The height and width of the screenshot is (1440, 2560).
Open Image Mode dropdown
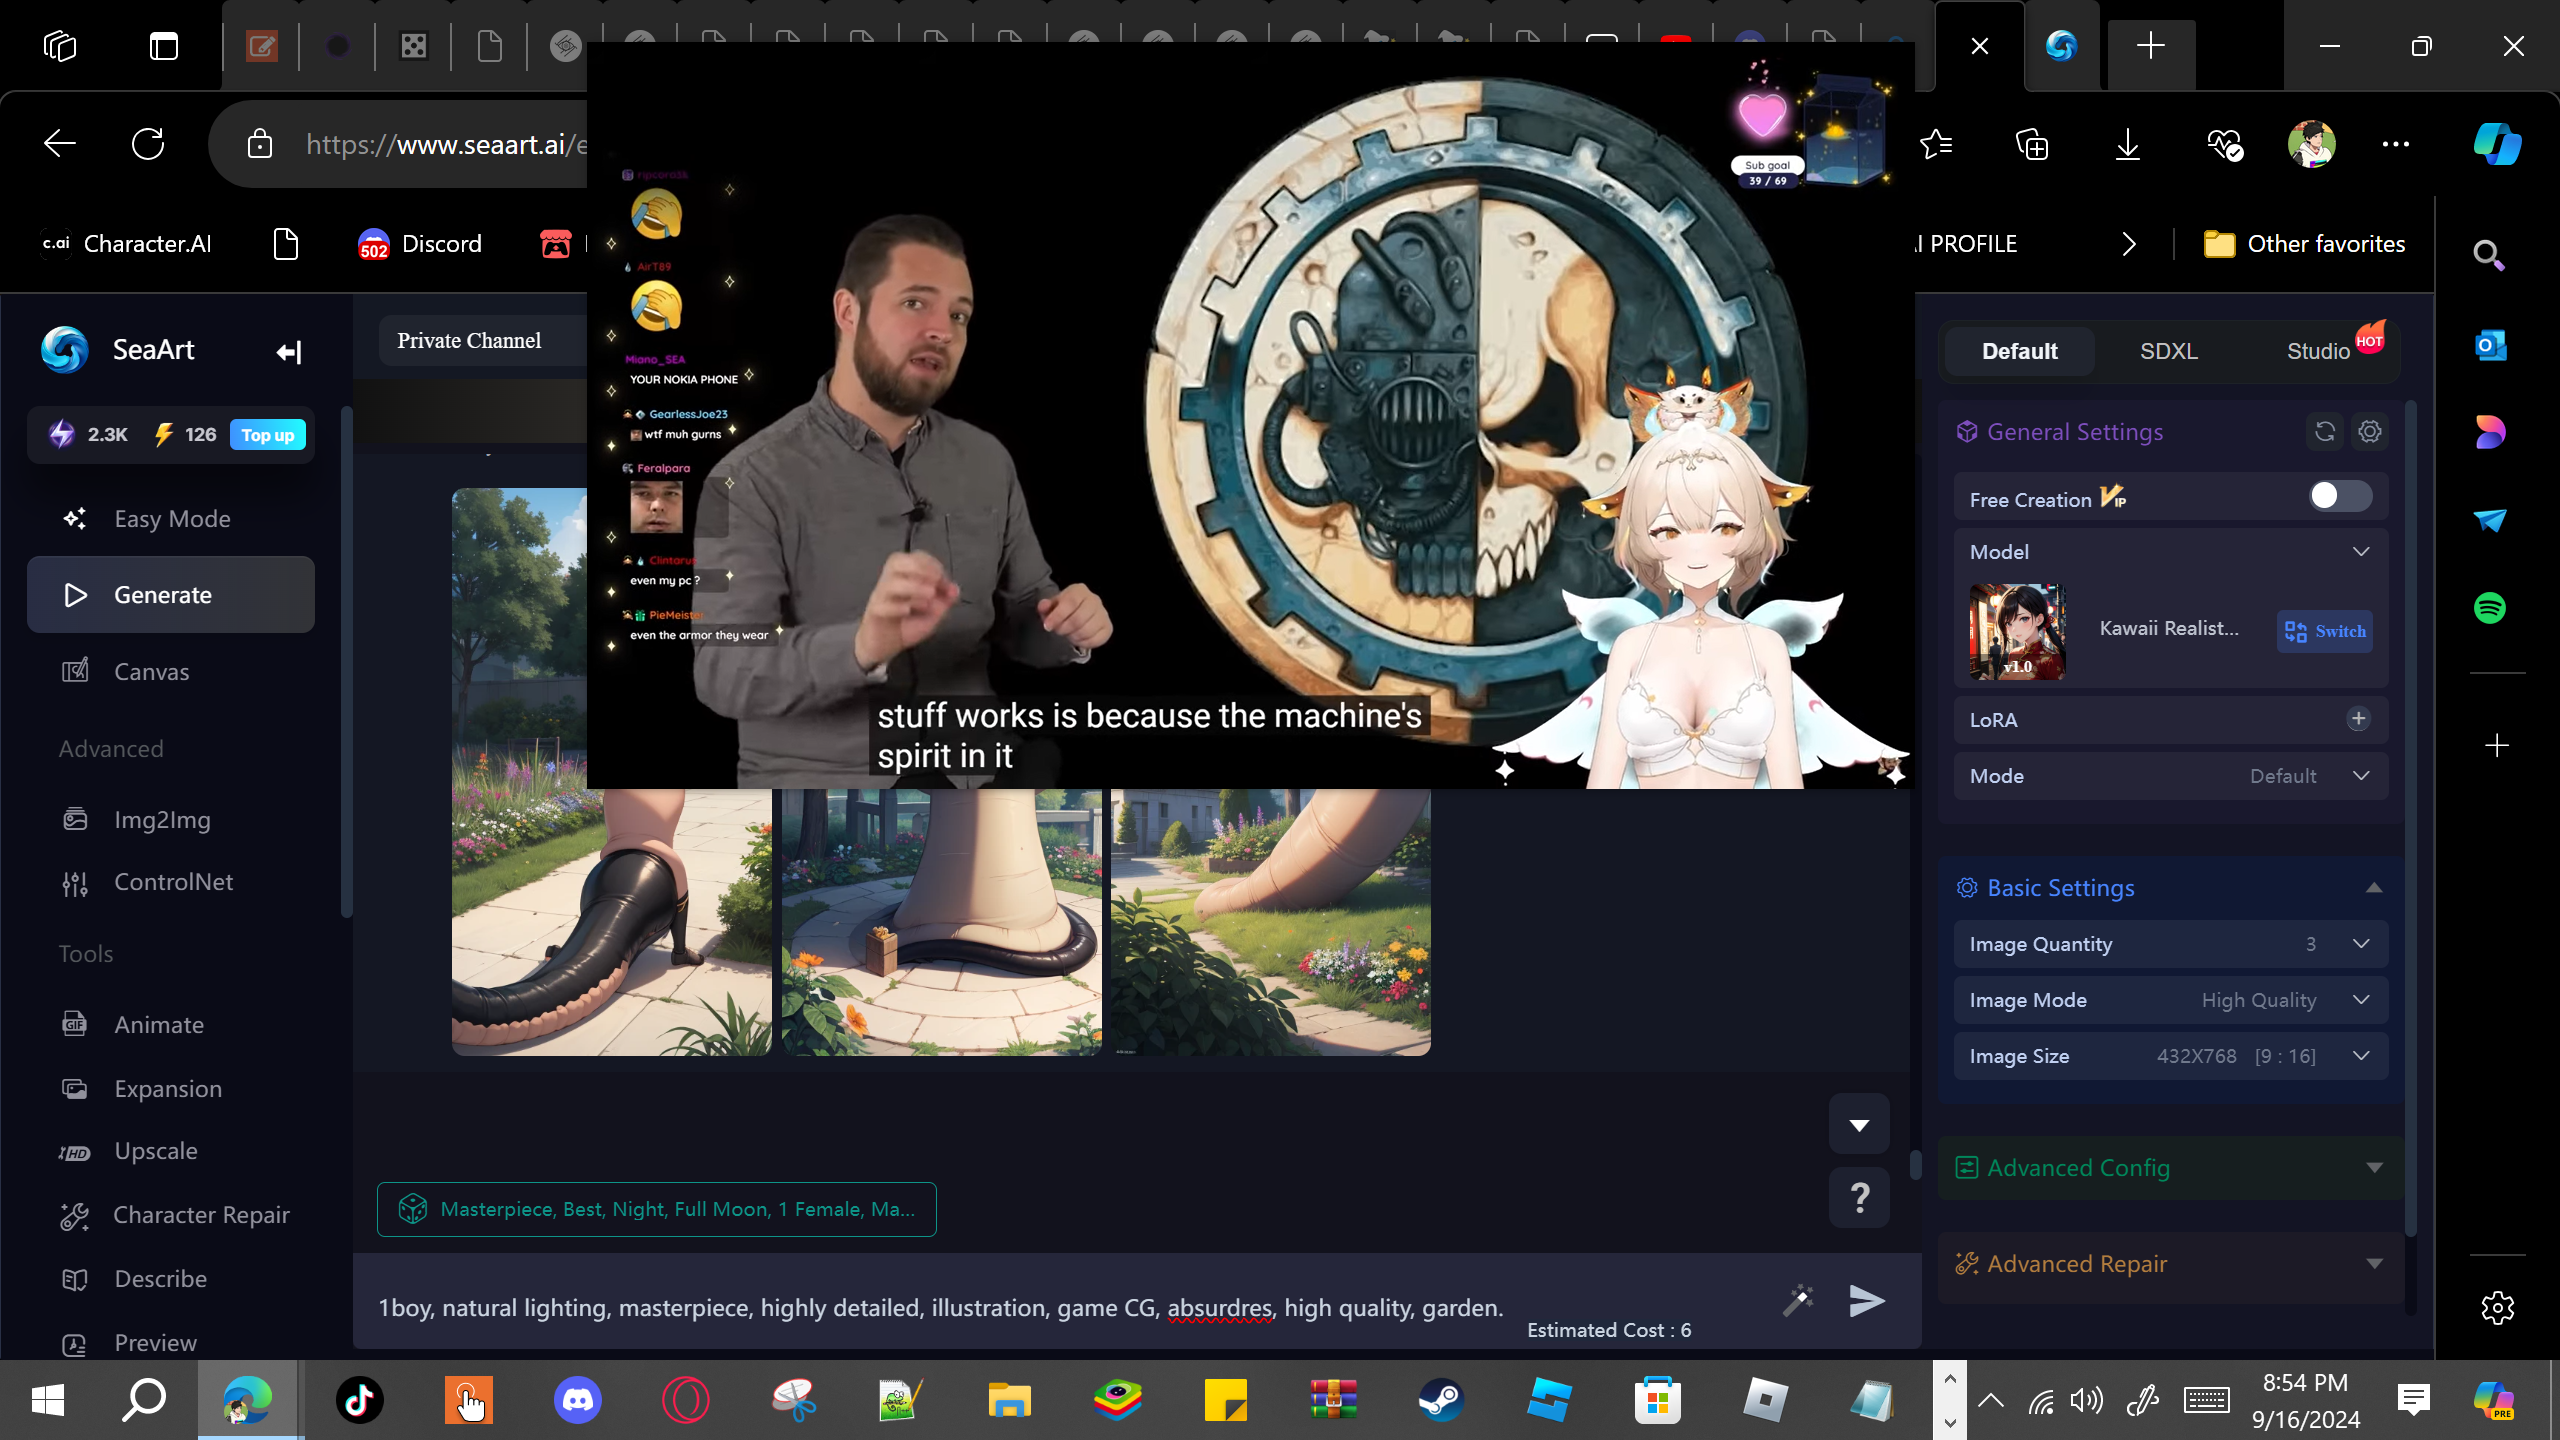[x=2171, y=1000]
